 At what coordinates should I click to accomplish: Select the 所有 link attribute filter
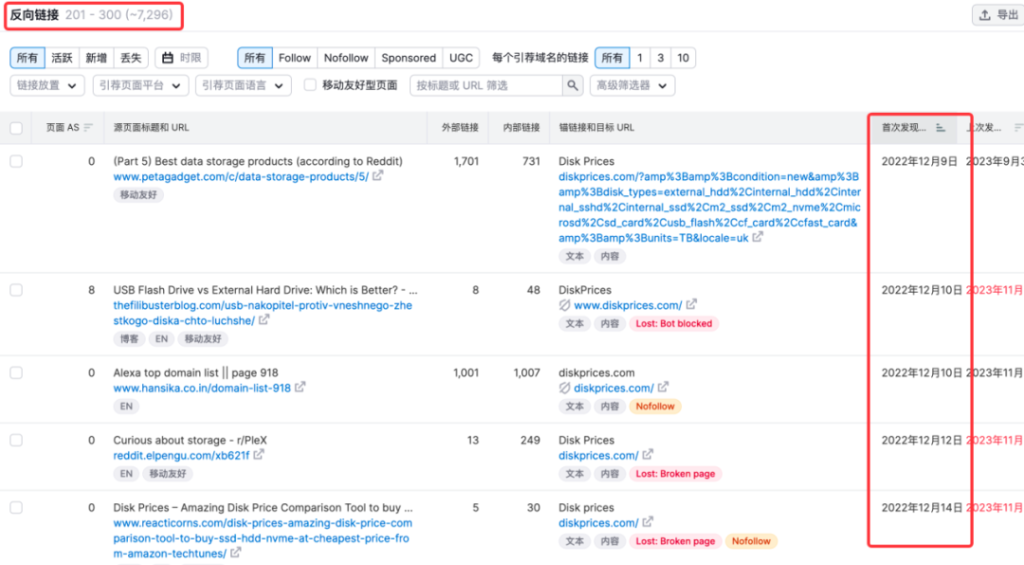255,58
